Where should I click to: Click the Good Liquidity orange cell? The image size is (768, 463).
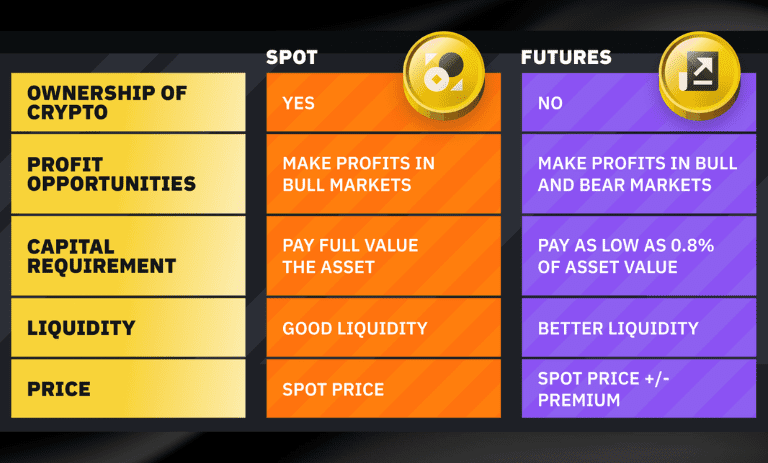pyautogui.click(x=384, y=328)
